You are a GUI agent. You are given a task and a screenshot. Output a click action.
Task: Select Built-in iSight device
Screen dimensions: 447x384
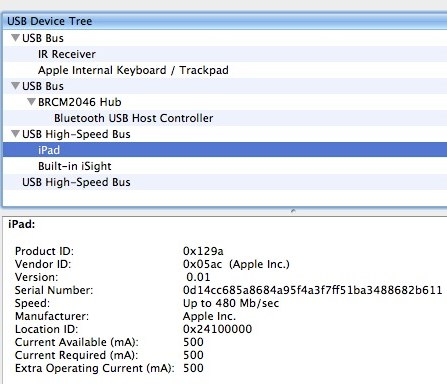(225, 166)
